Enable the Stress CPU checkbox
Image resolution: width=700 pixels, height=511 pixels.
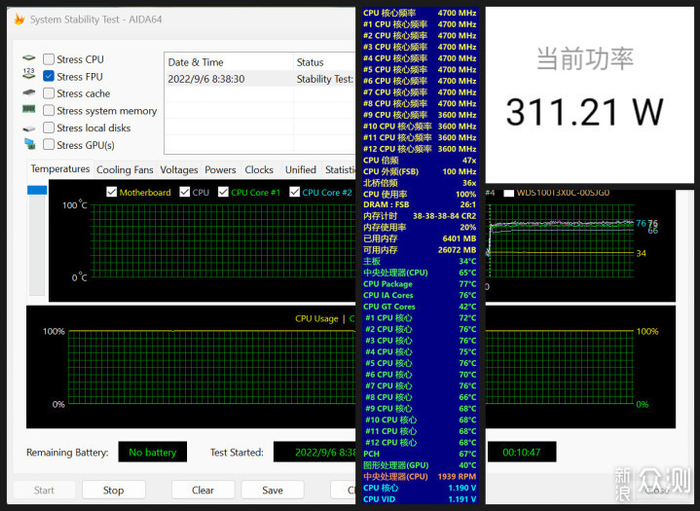[49, 59]
